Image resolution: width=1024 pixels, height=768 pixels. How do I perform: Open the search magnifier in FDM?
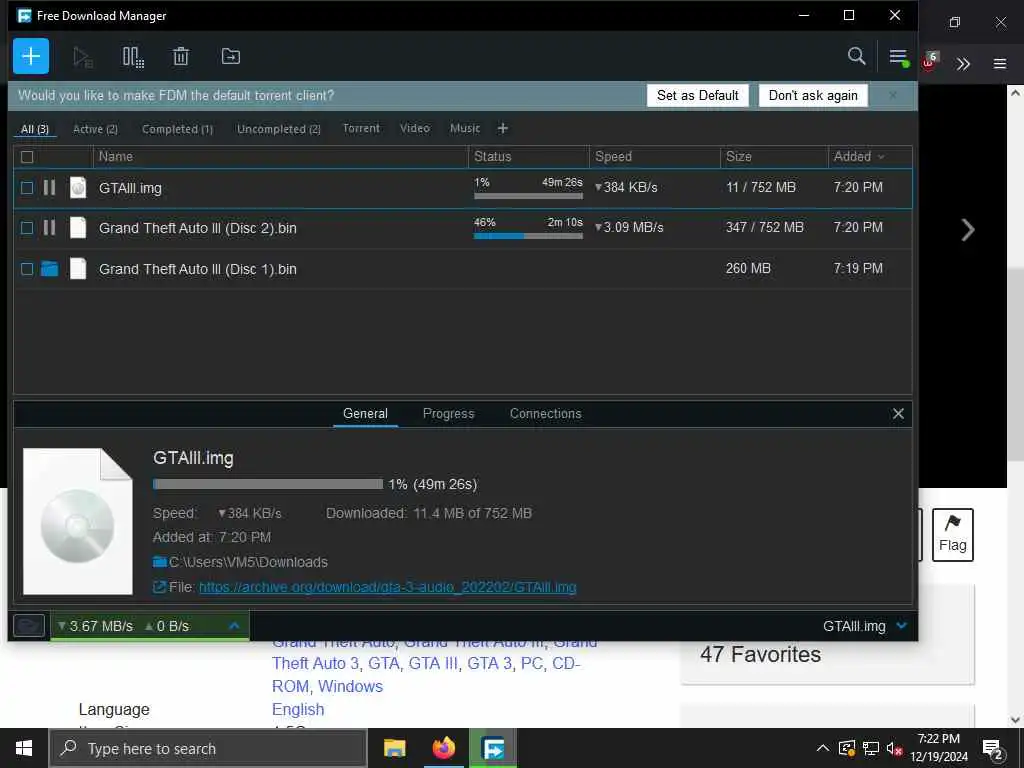click(x=856, y=56)
